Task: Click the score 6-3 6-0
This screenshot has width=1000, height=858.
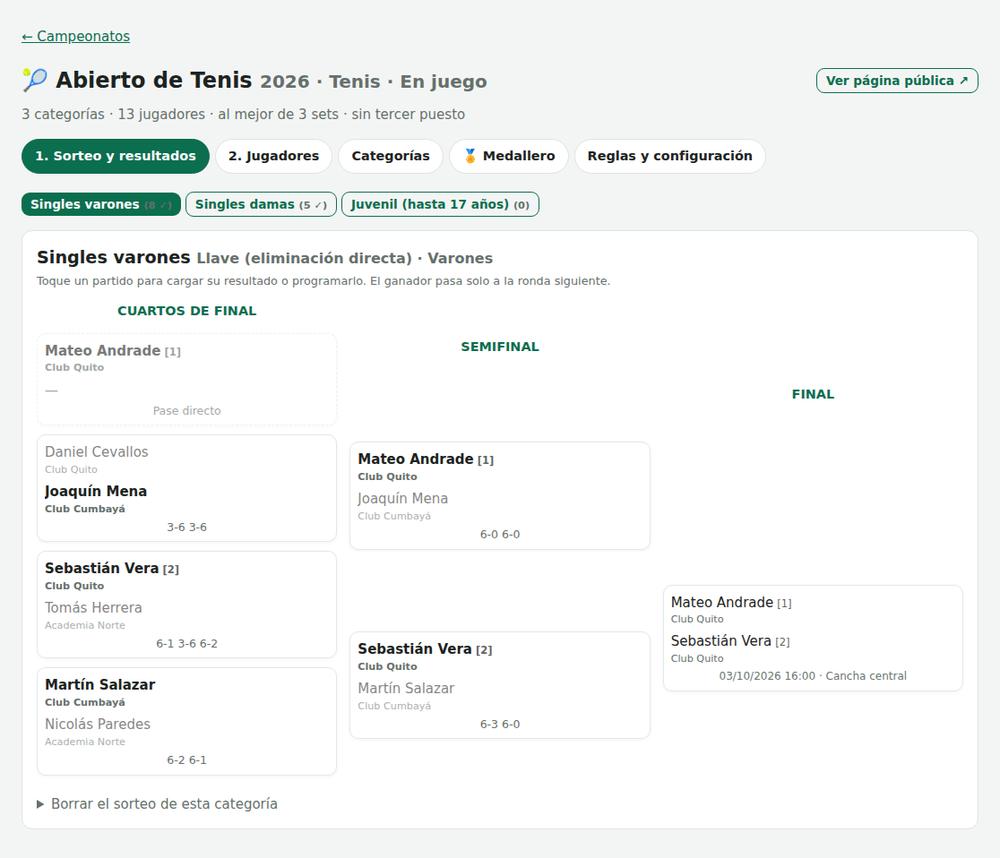Action: (x=500, y=724)
